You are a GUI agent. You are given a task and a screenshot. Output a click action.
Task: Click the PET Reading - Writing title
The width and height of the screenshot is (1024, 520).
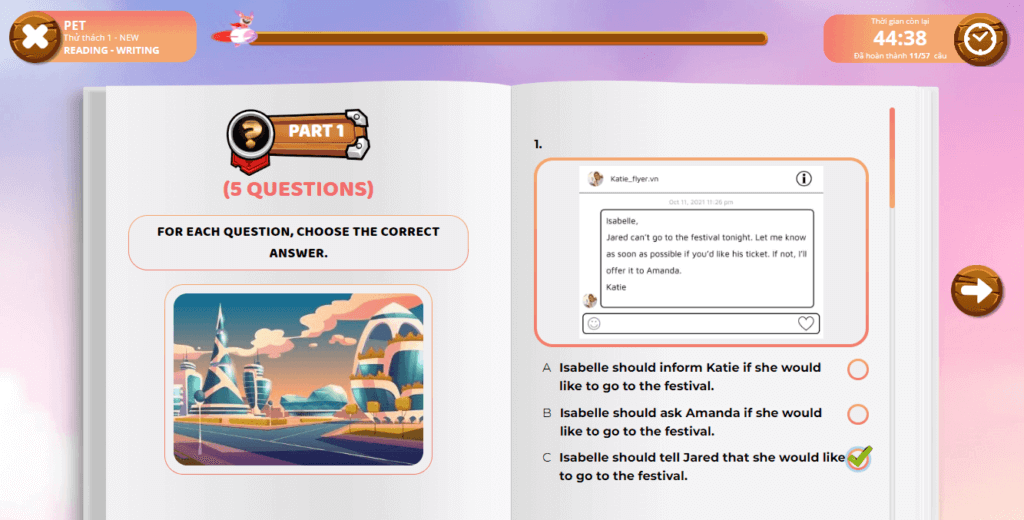click(112, 36)
